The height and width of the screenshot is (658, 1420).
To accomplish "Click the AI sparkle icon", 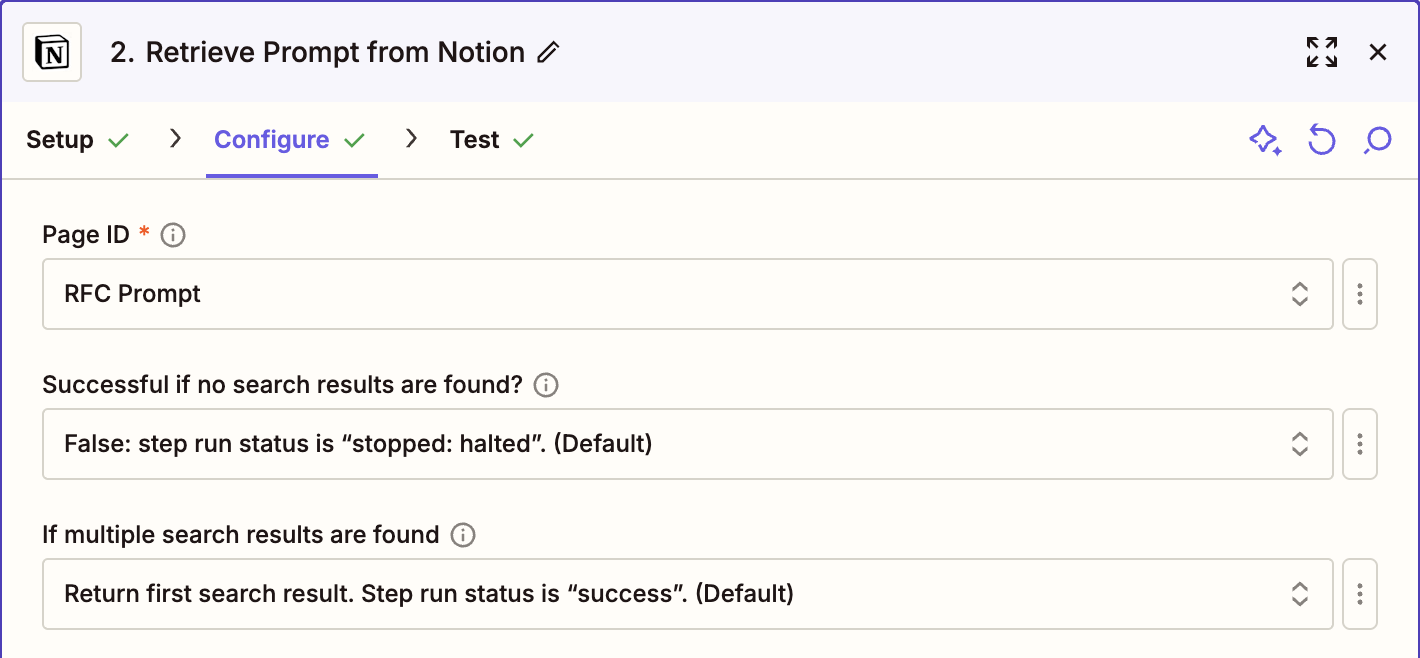I will pos(1265,141).
